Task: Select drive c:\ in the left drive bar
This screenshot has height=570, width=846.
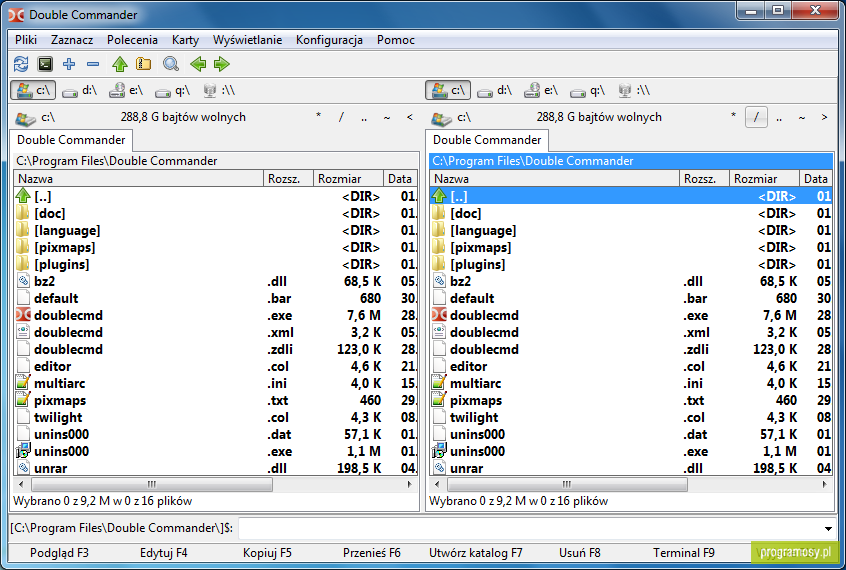Action: click(x=33, y=90)
